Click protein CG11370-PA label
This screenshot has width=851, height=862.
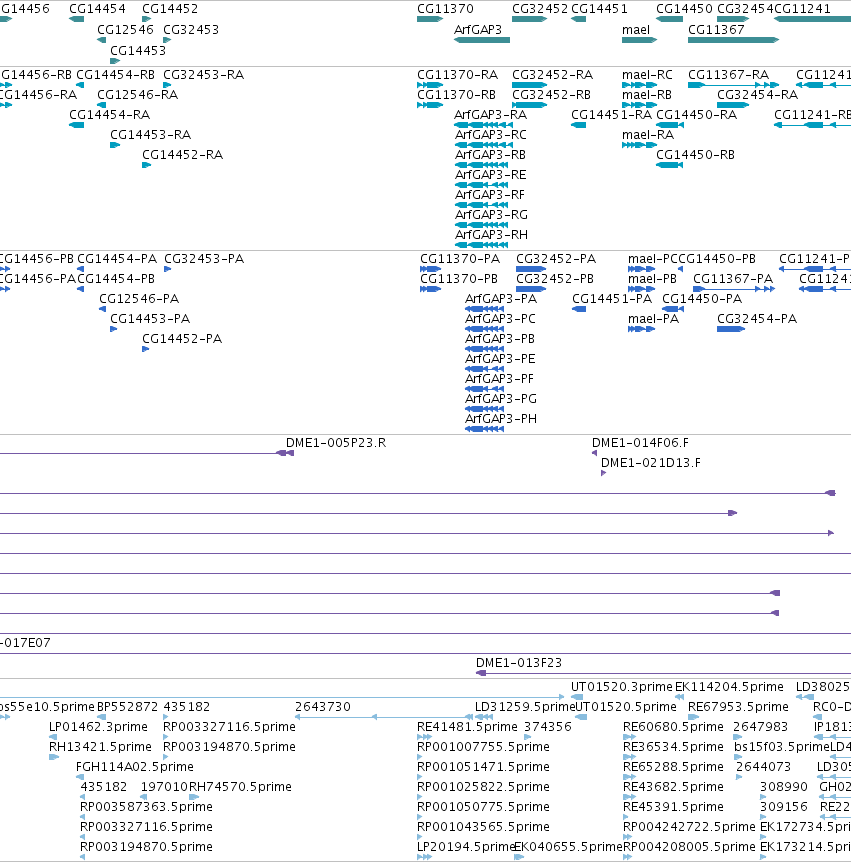coord(460,259)
